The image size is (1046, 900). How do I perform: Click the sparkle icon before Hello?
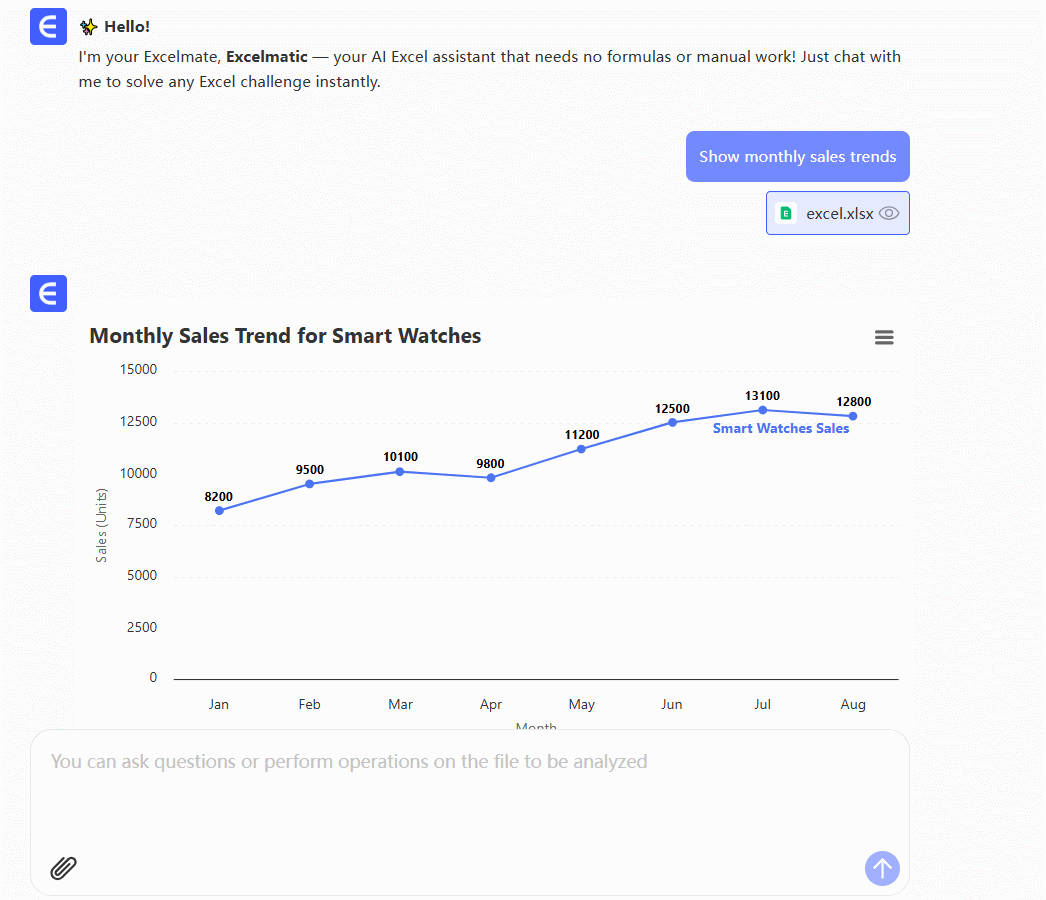click(88, 27)
